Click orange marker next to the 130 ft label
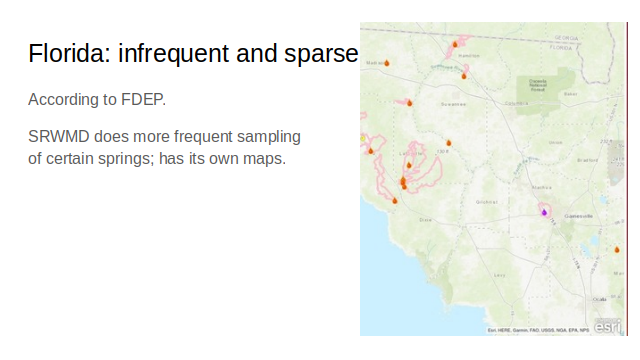640x360 pixels. [449, 143]
